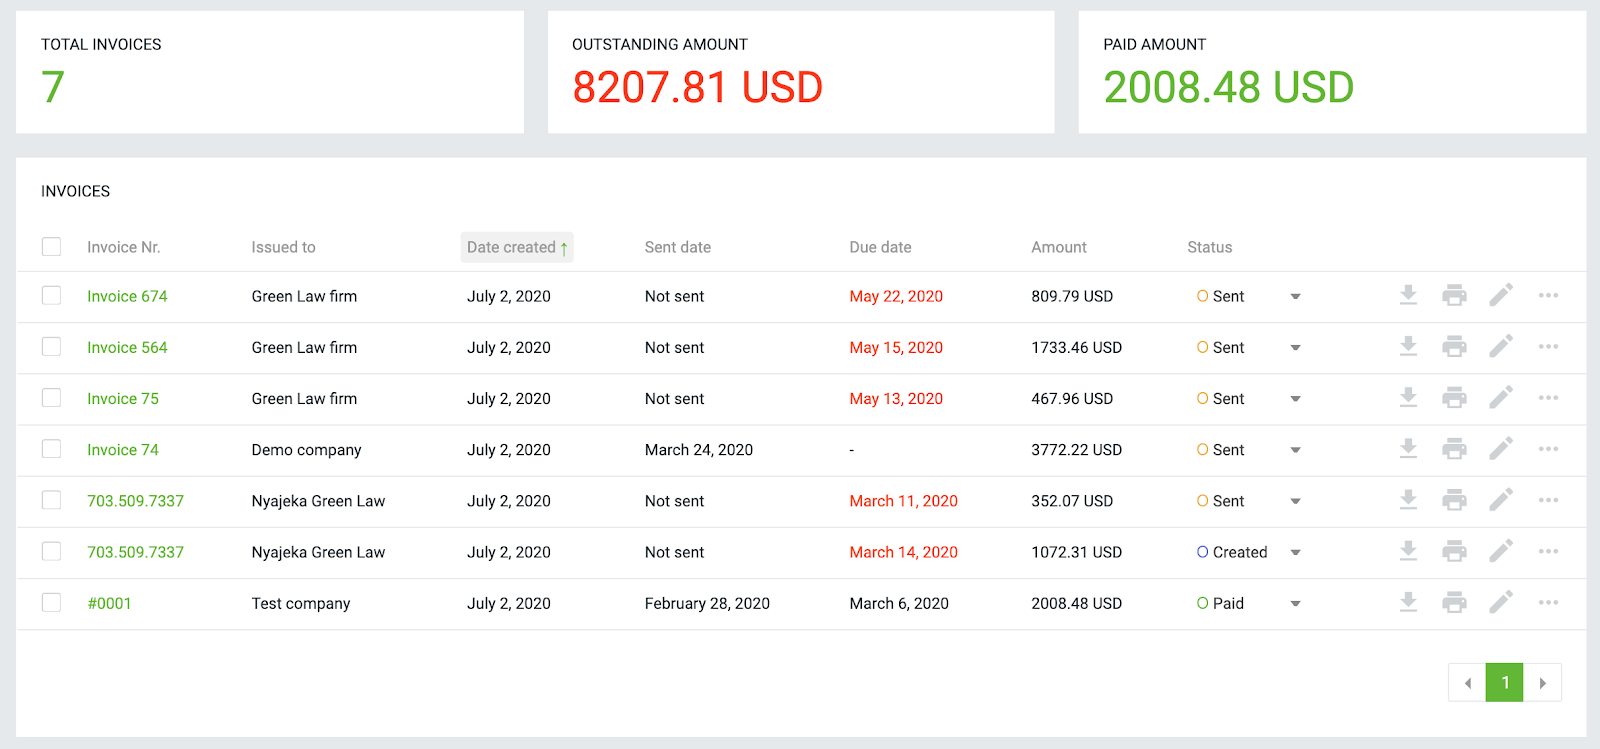This screenshot has height=749, width=1600.
Task: Go to next page in pagination
Action: [x=1542, y=683]
